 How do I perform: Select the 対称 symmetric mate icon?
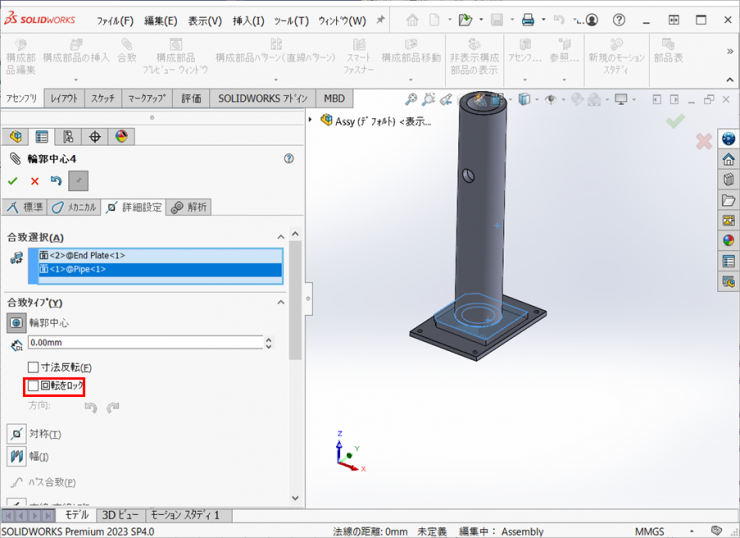pos(16,434)
